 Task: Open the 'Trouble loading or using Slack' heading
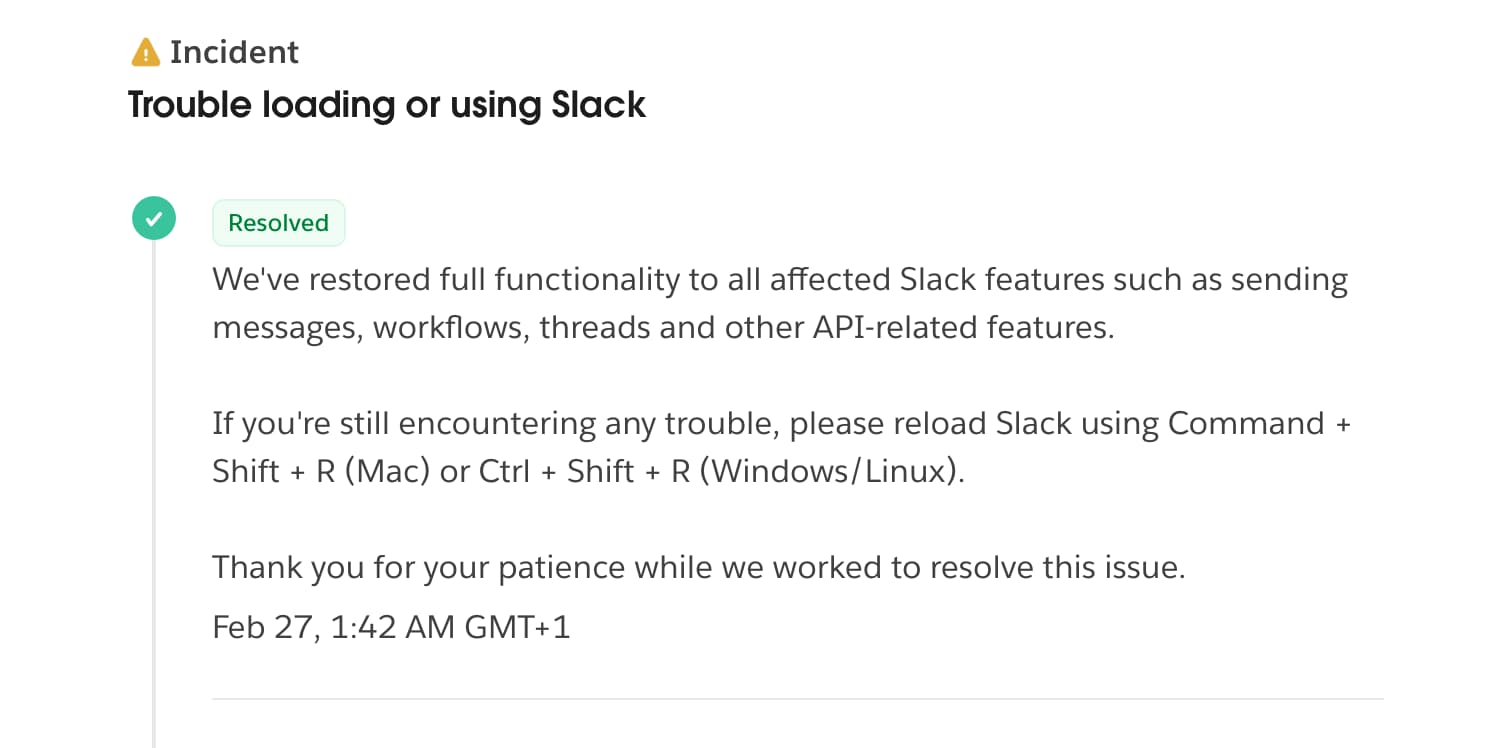pos(387,104)
